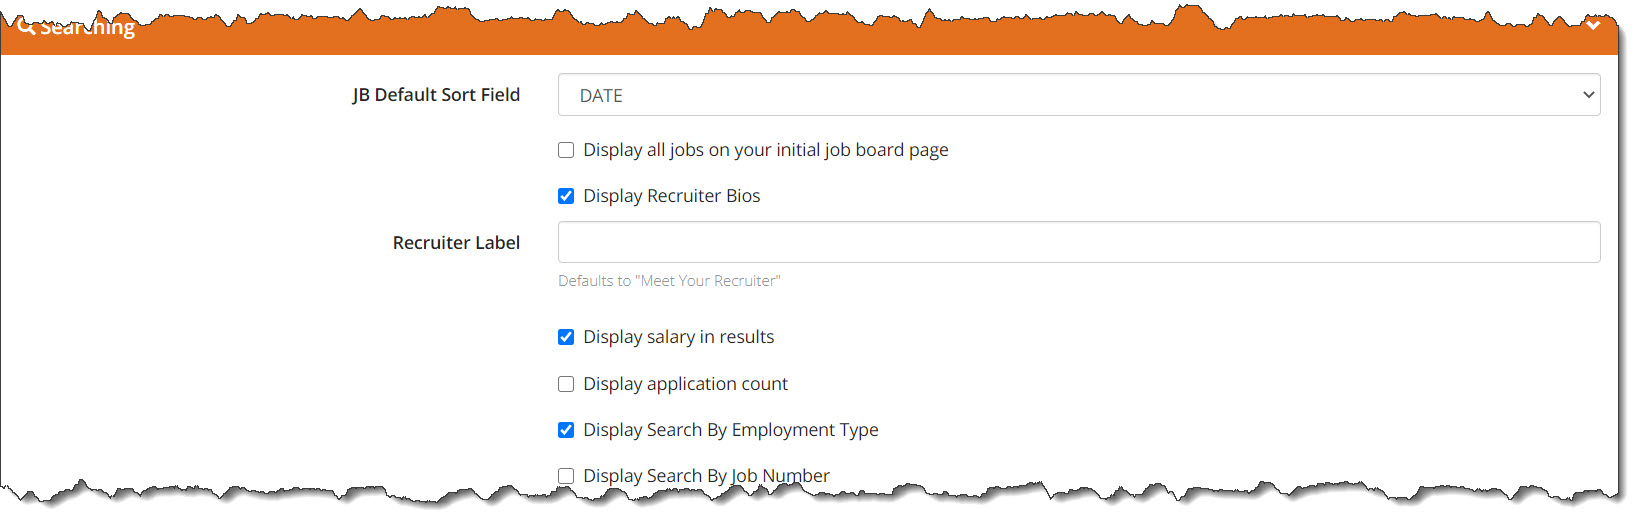
Task: Click the Searching panel header title
Action: [88, 28]
